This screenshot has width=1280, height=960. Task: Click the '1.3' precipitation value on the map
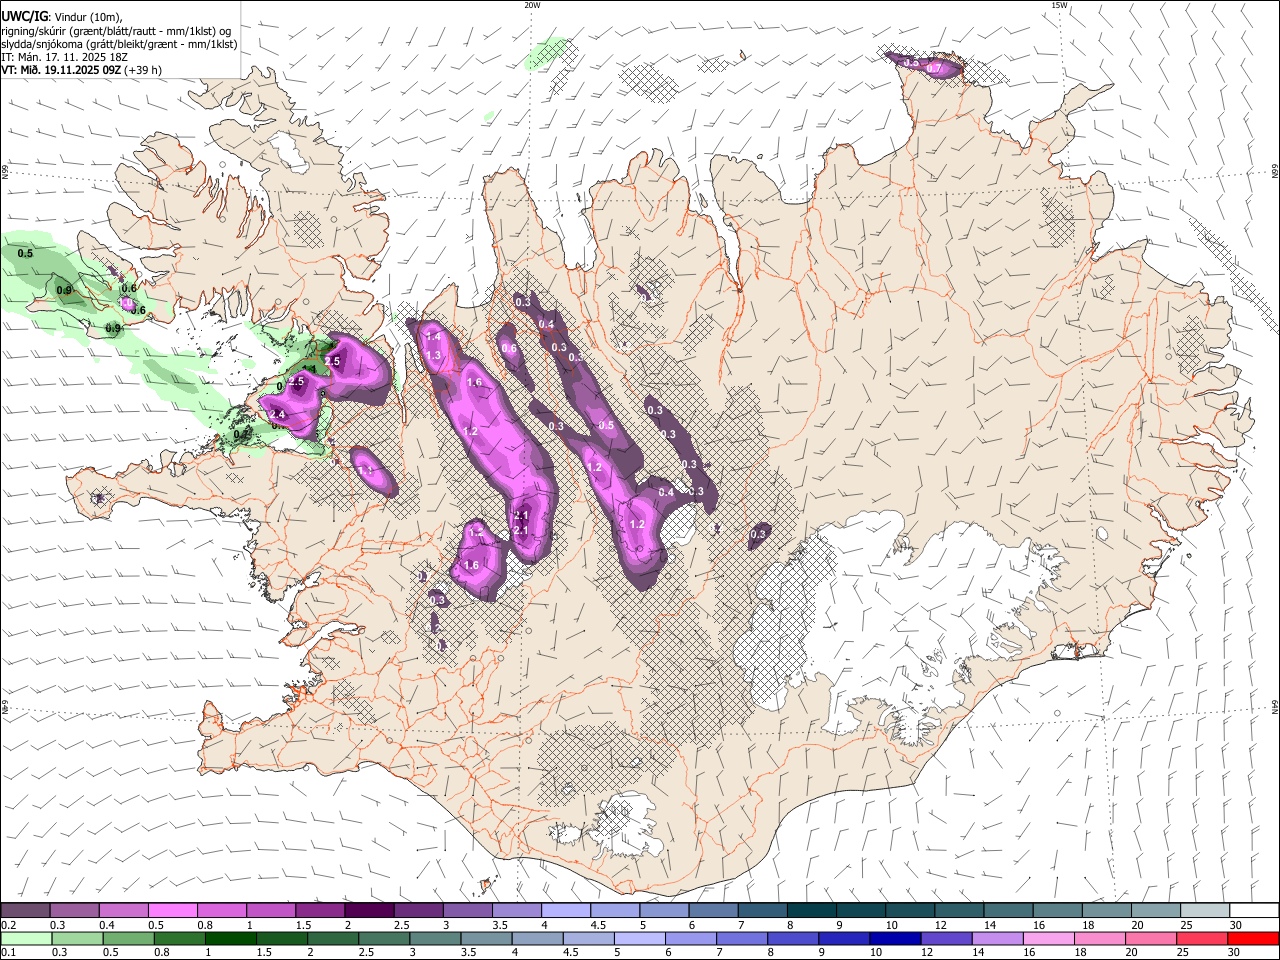pos(433,355)
